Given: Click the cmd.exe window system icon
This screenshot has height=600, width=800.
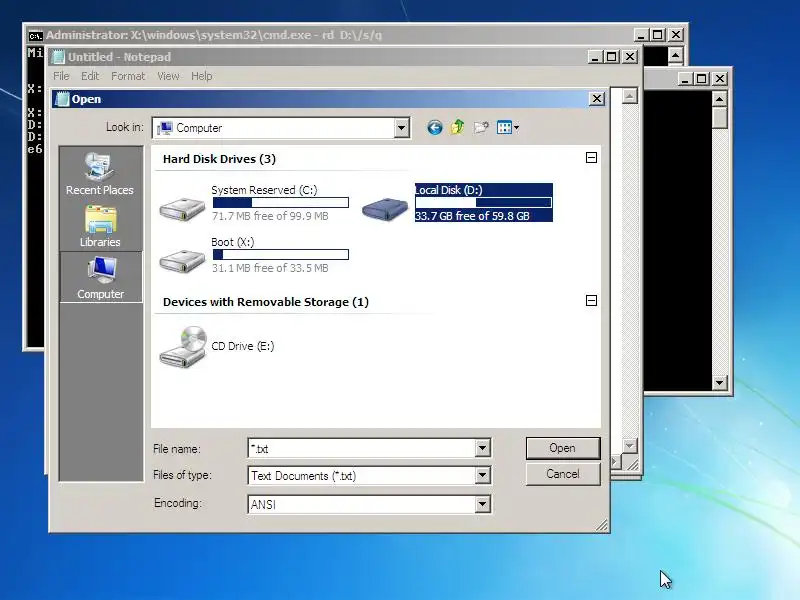Looking at the screenshot, I should pos(35,36).
